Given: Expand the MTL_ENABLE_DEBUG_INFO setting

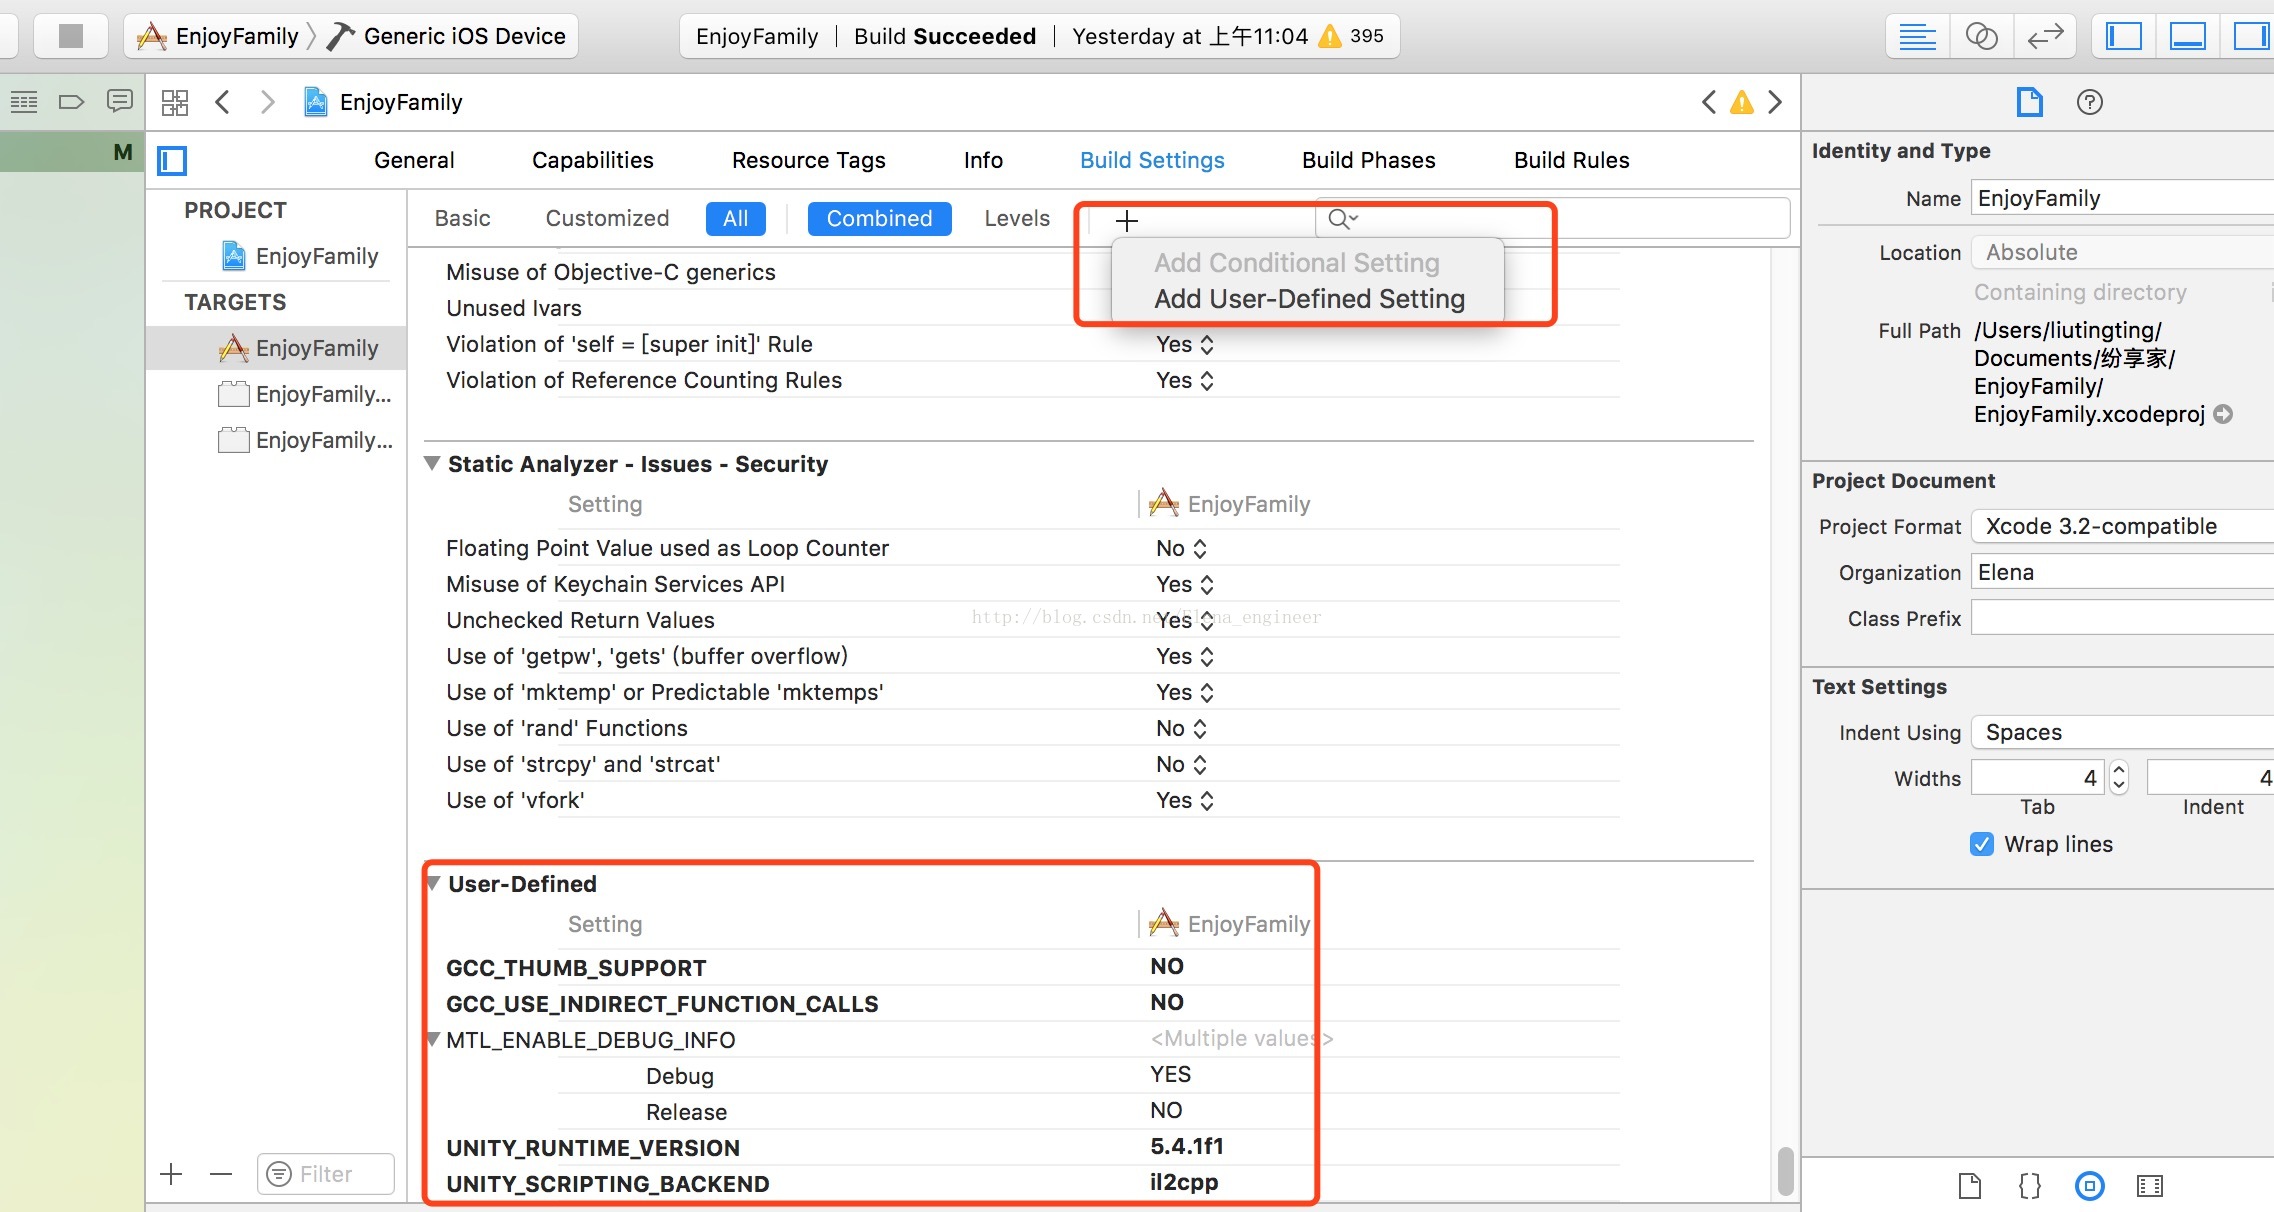Looking at the screenshot, I should [435, 1039].
